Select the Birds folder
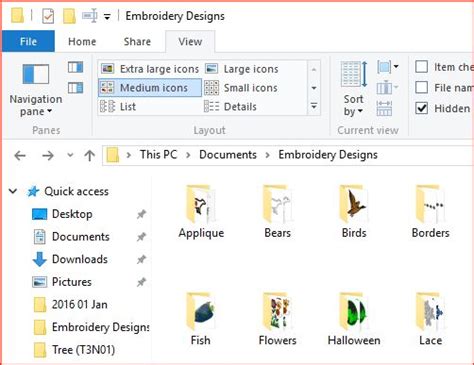 click(354, 212)
